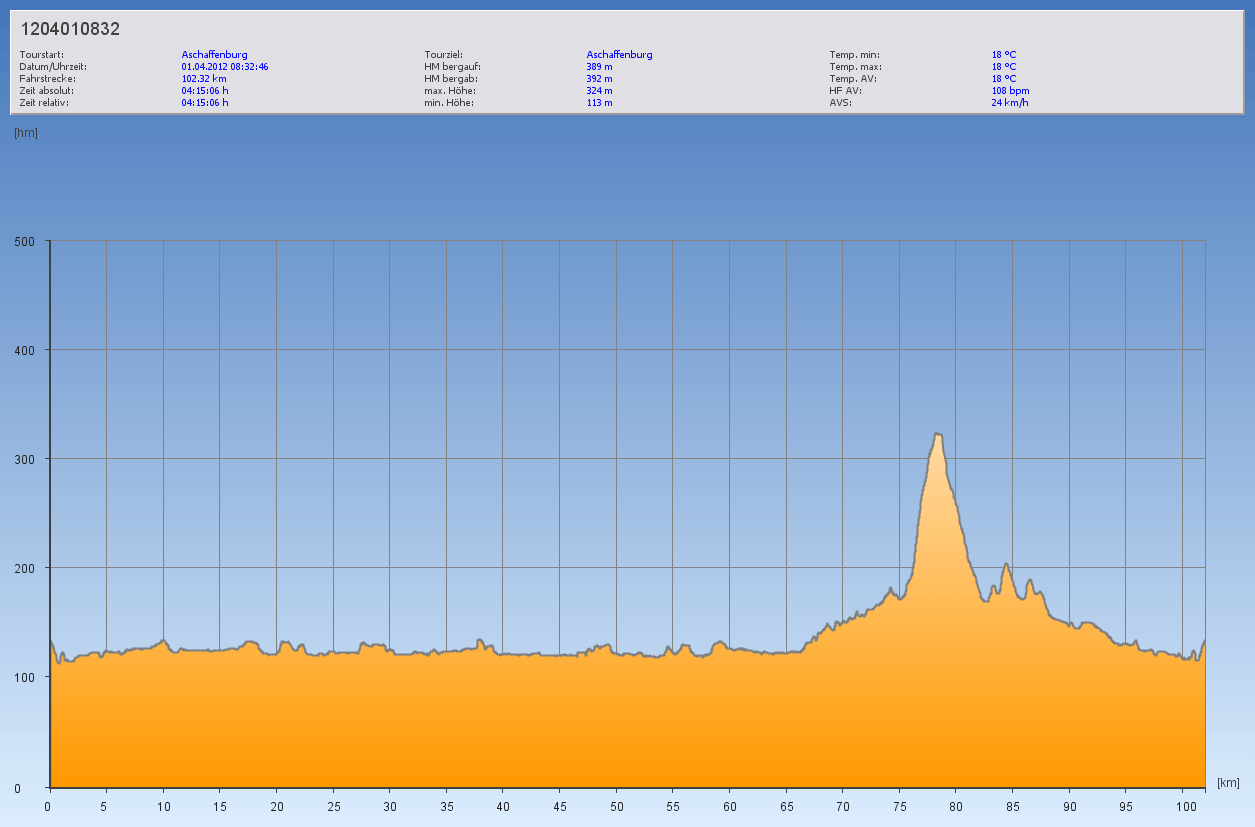1255x827 pixels.
Task: Click the Tourziel value Aschaffenburg
Action: pyautogui.click(x=619, y=55)
